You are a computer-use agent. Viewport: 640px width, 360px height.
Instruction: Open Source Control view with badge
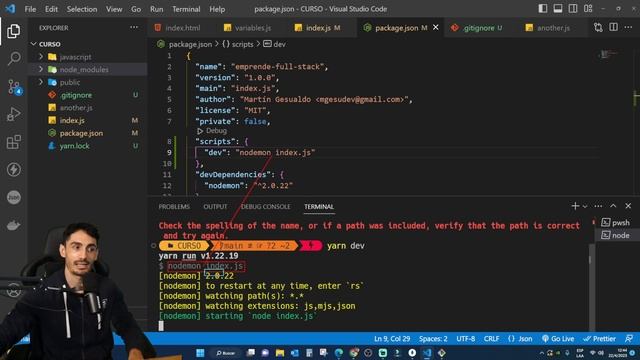pyautogui.click(x=13, y=87)
